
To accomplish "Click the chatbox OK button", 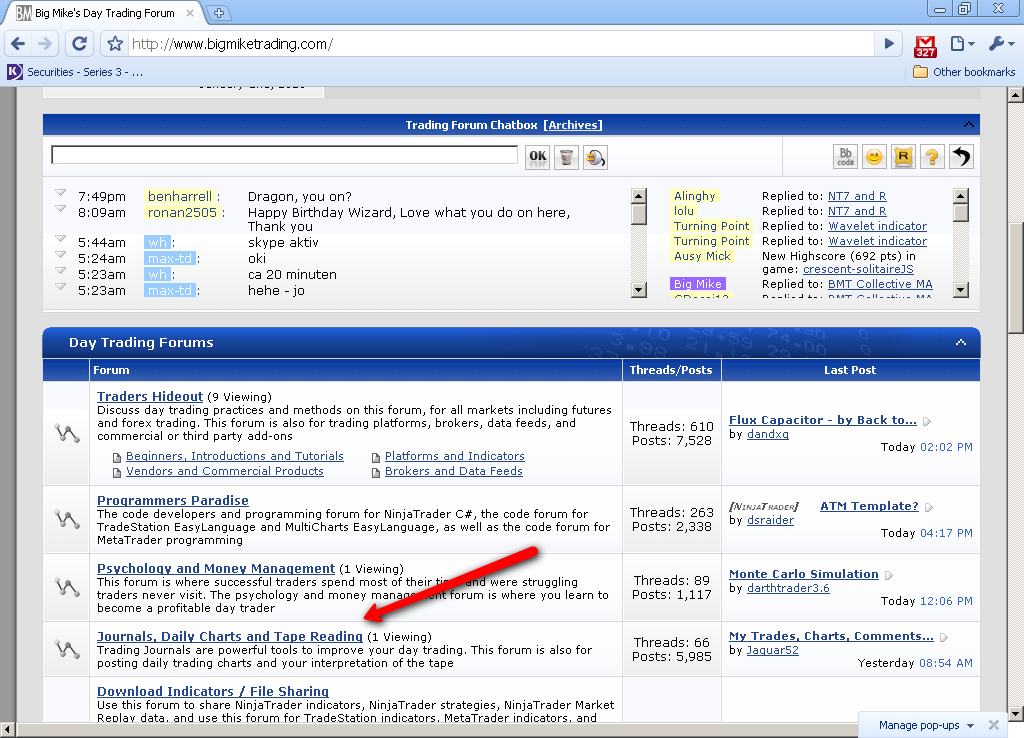I will pos(537,156).
